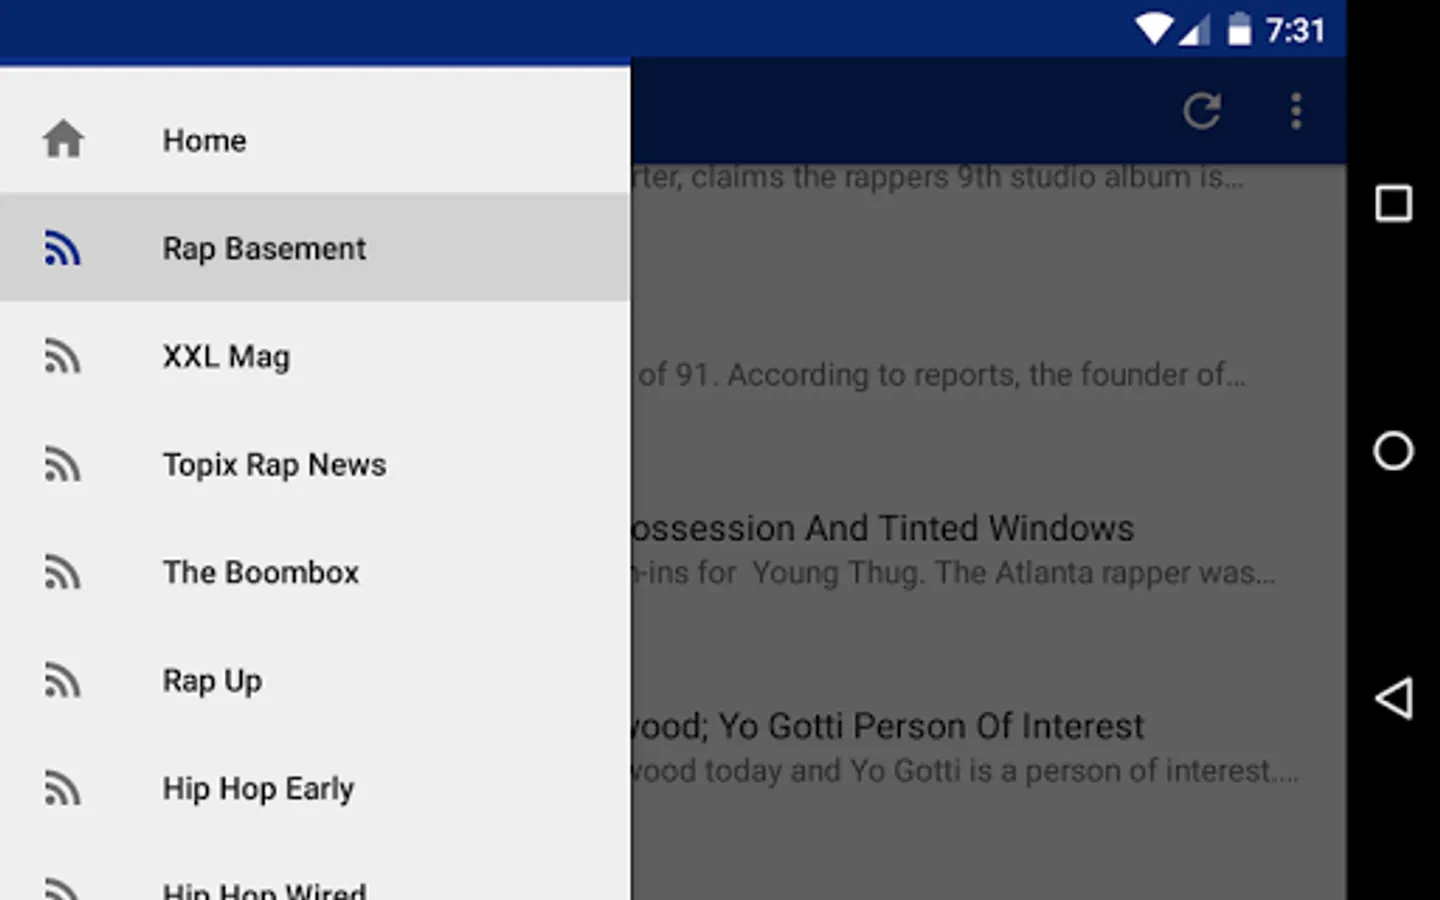Tap the RSS icon beside Rap Basement
Image resolution: width=1440 pixels, height=900 pixels.
point(62,248)
